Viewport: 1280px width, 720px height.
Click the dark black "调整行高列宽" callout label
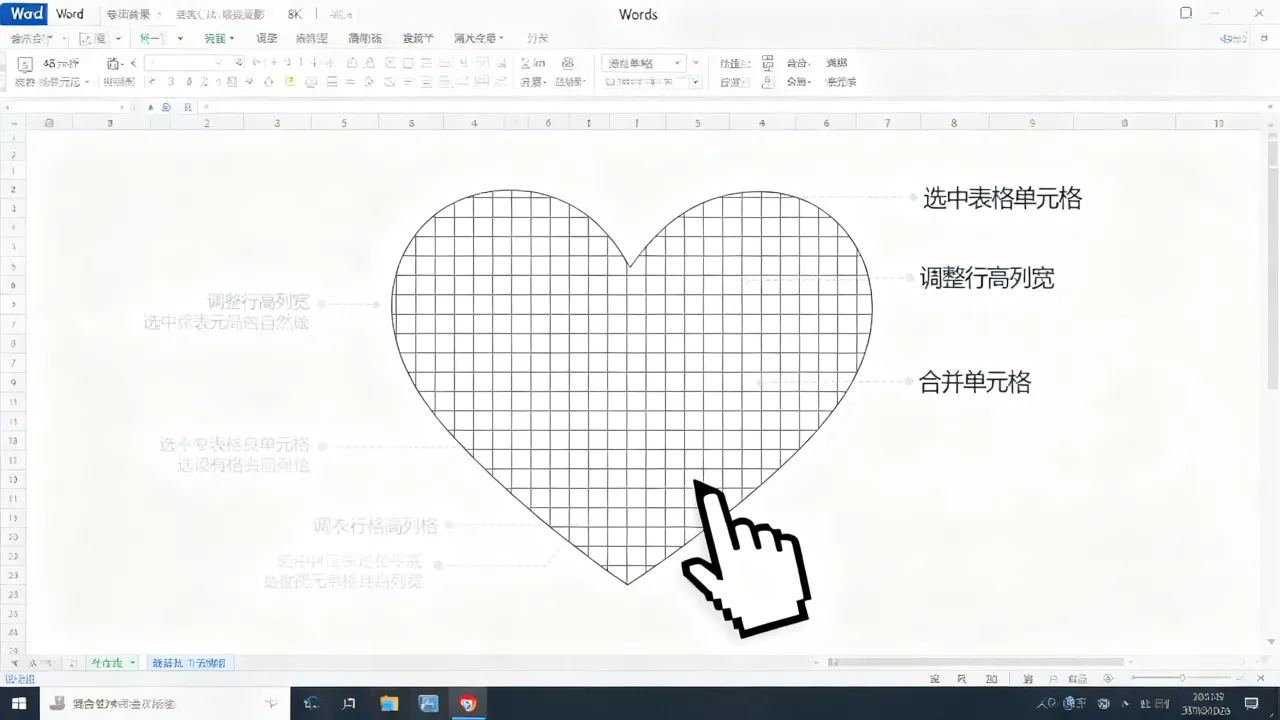click(987, 278)
